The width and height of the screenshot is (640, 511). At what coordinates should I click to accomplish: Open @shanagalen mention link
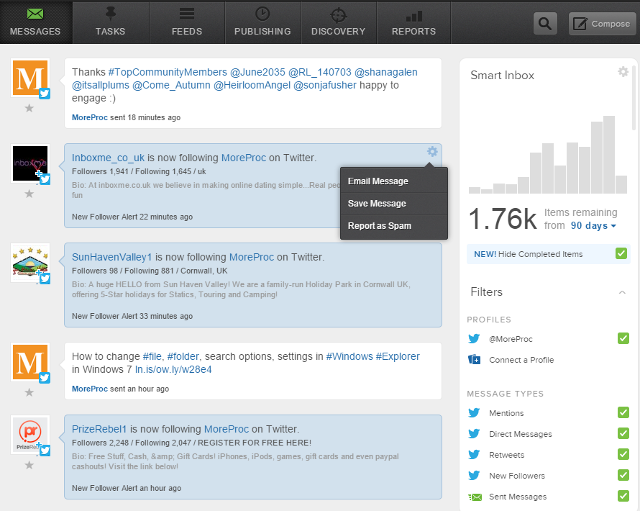(386, 72)
